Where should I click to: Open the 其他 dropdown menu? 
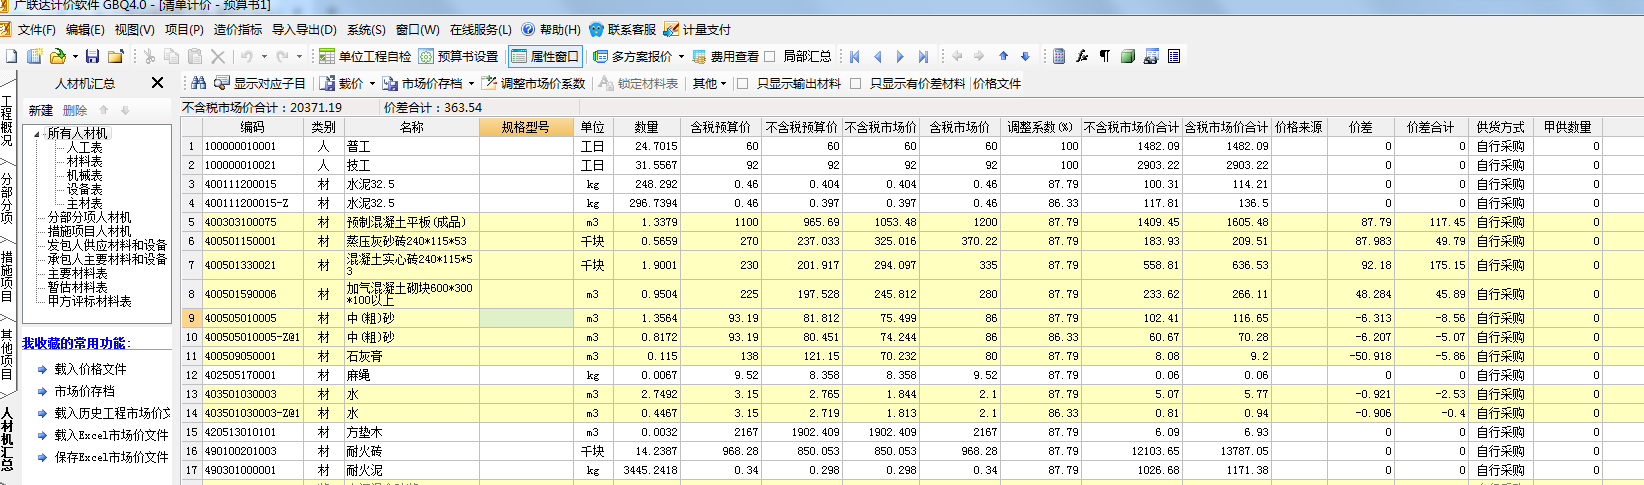point(710,83)
